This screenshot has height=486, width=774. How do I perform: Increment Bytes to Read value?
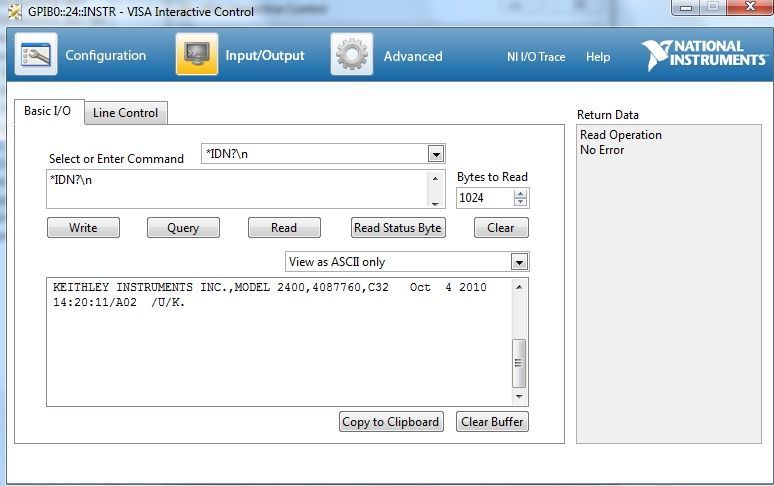[520, 193]
